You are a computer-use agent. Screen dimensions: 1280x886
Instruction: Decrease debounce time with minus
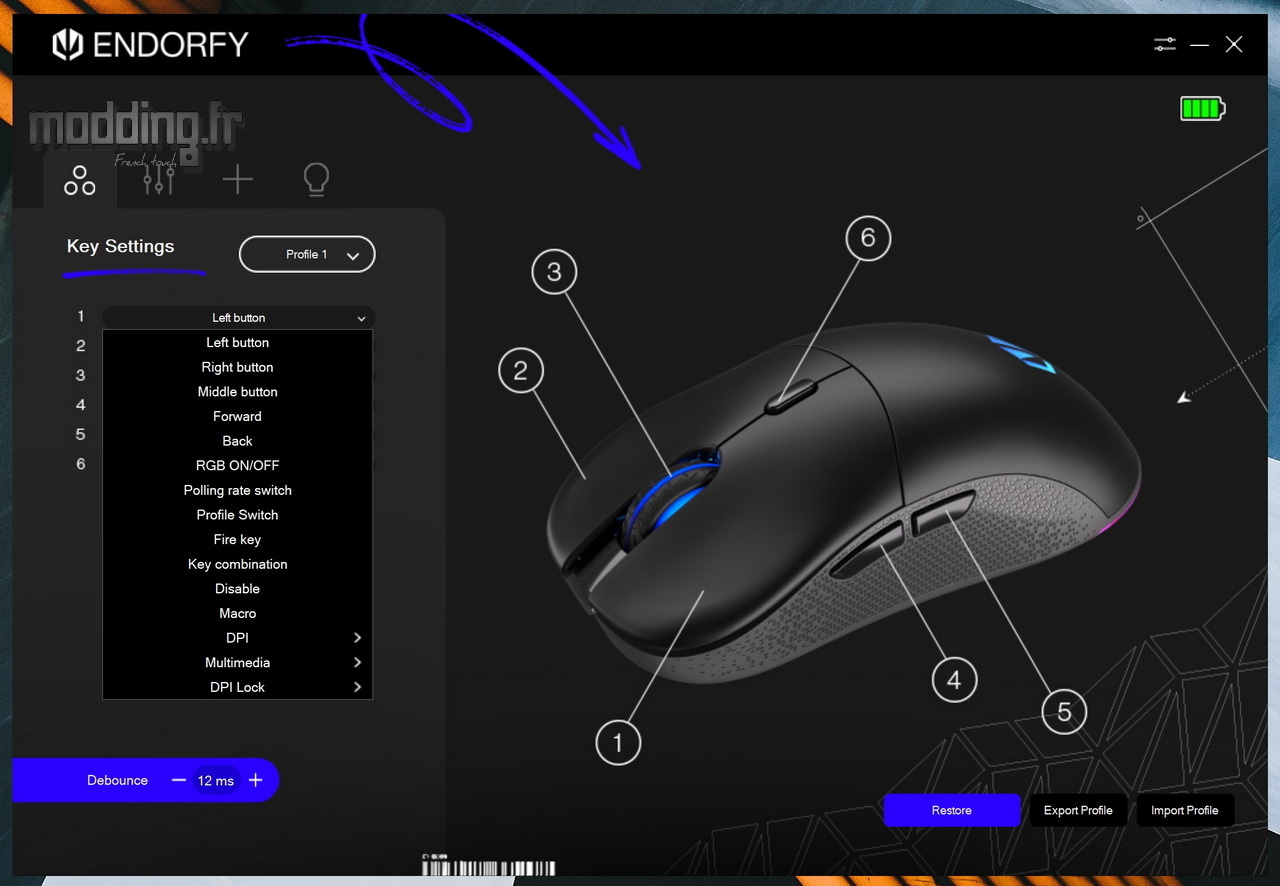[179, 780]
